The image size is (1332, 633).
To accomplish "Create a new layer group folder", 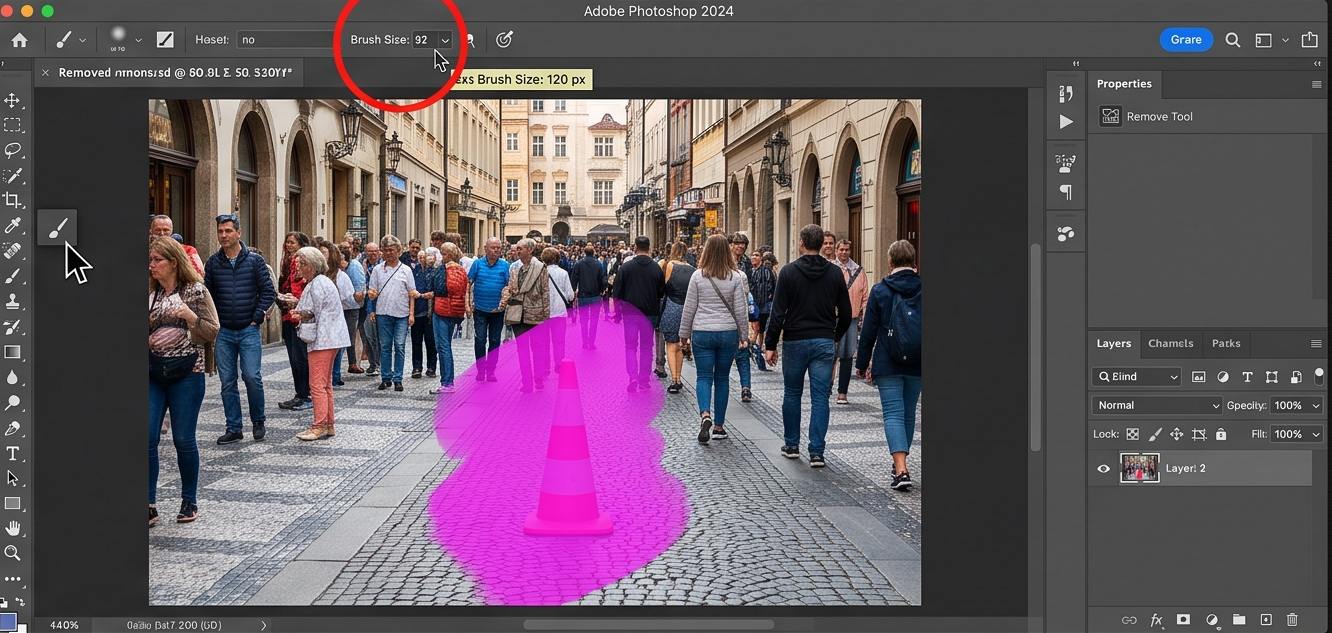I will click(x=1238, y=620).
